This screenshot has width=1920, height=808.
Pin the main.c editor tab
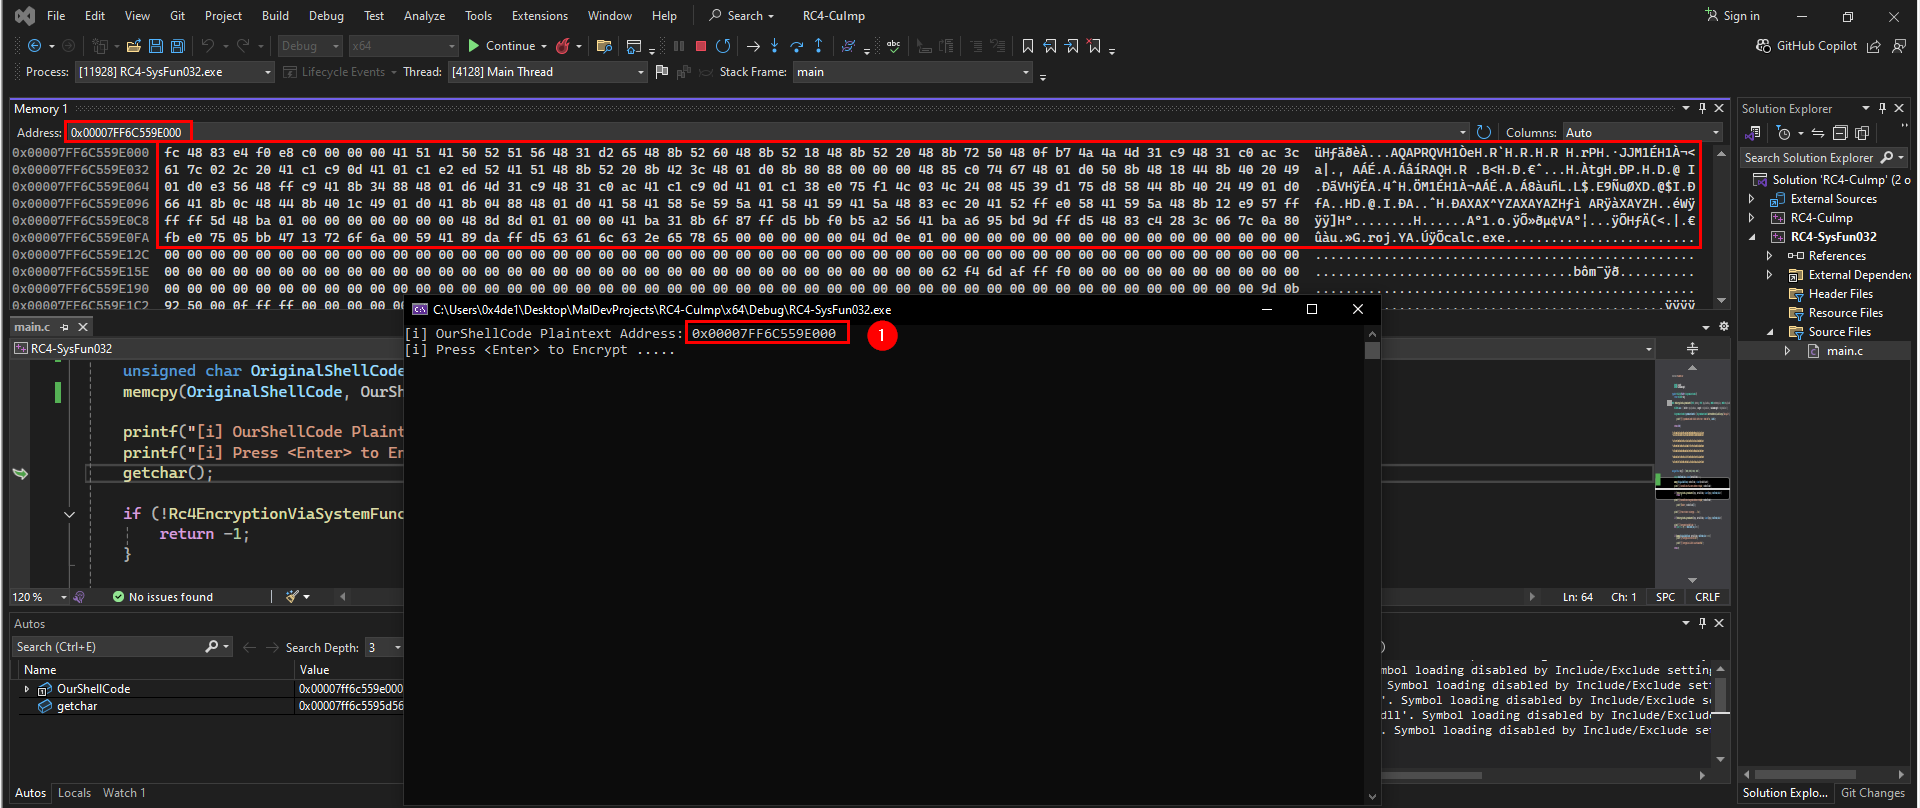click(65, 327)
